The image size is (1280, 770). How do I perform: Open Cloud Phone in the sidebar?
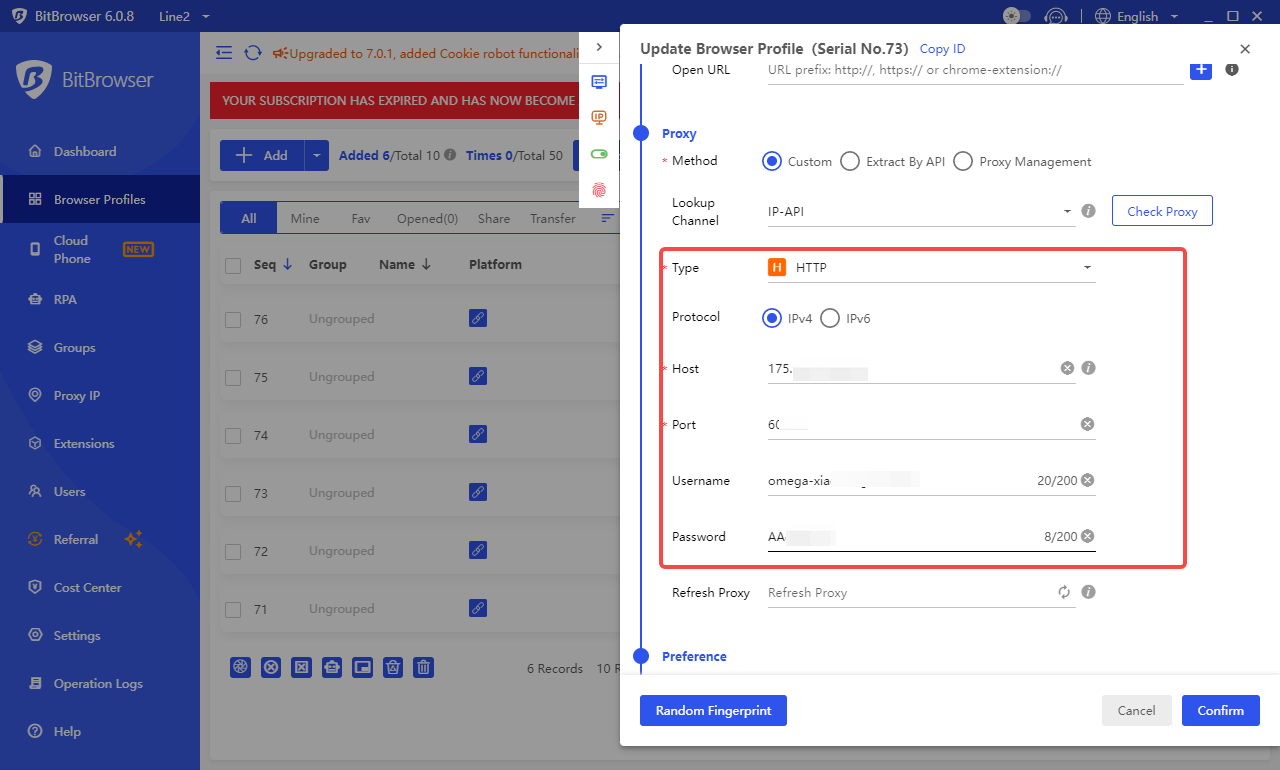[100, 249]
